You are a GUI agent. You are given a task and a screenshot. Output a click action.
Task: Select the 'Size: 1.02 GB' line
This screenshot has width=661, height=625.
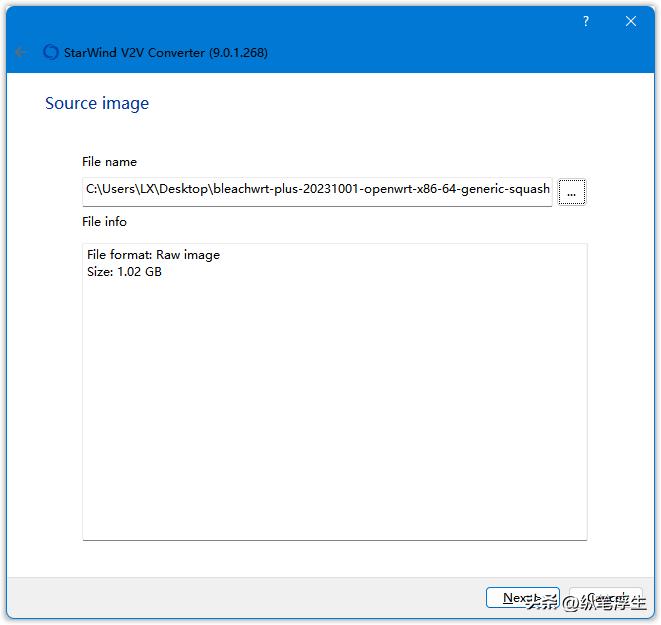tap(124, 272)
